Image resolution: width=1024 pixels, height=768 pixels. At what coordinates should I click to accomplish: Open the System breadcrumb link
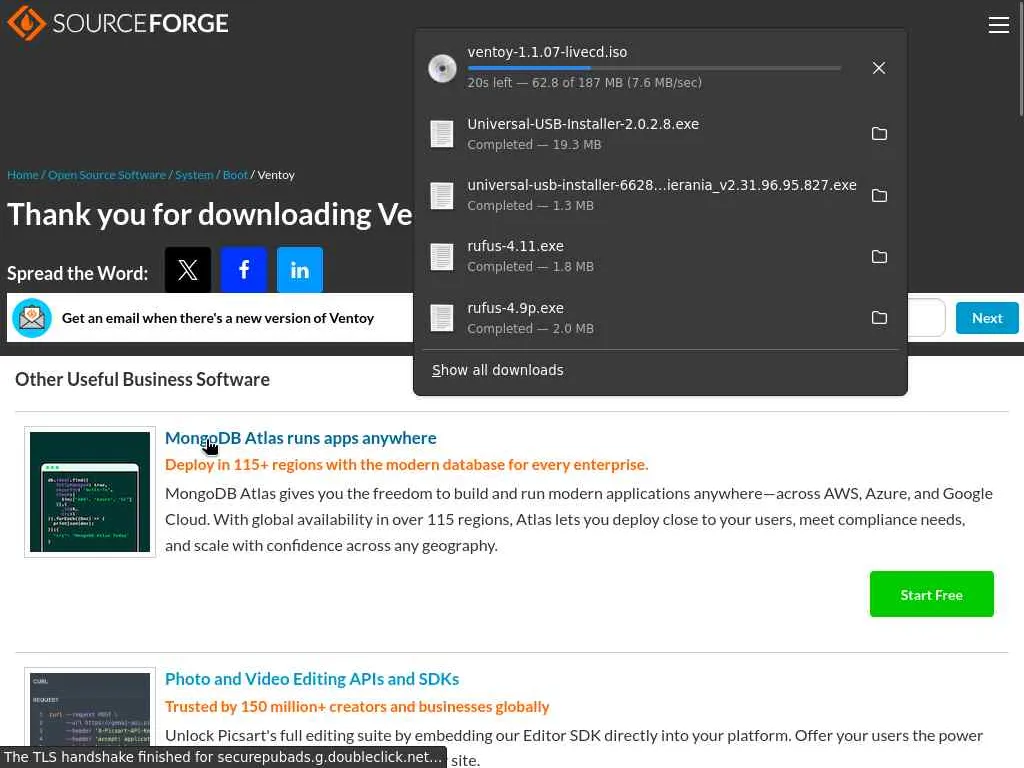tap(194, 175)
